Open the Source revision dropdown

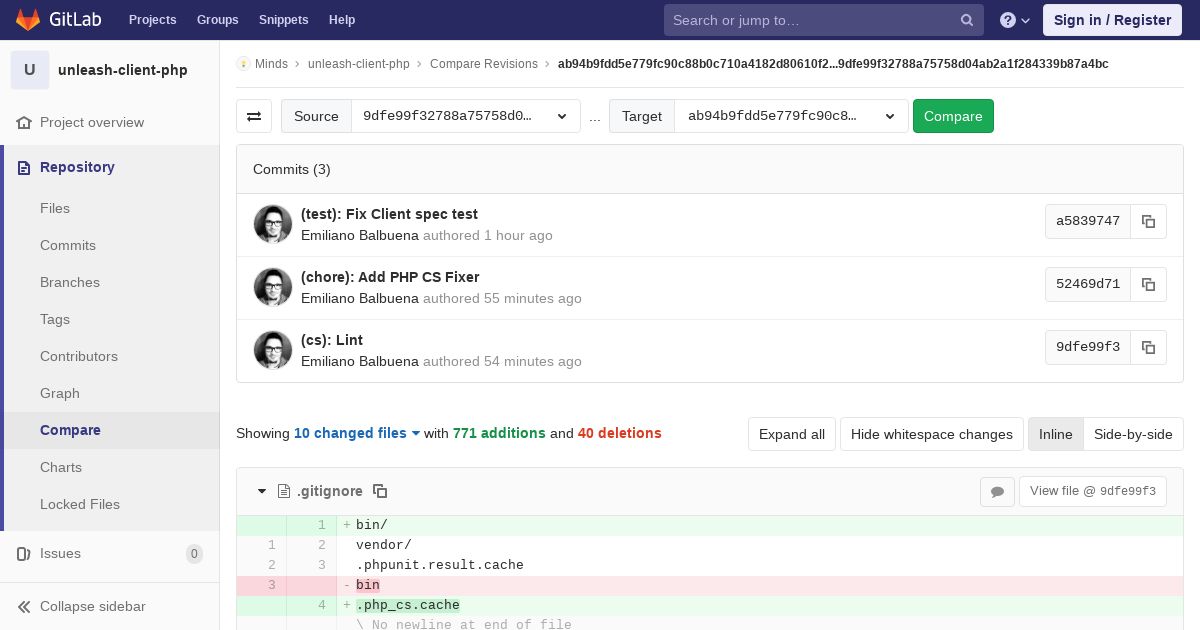[466, 116]
